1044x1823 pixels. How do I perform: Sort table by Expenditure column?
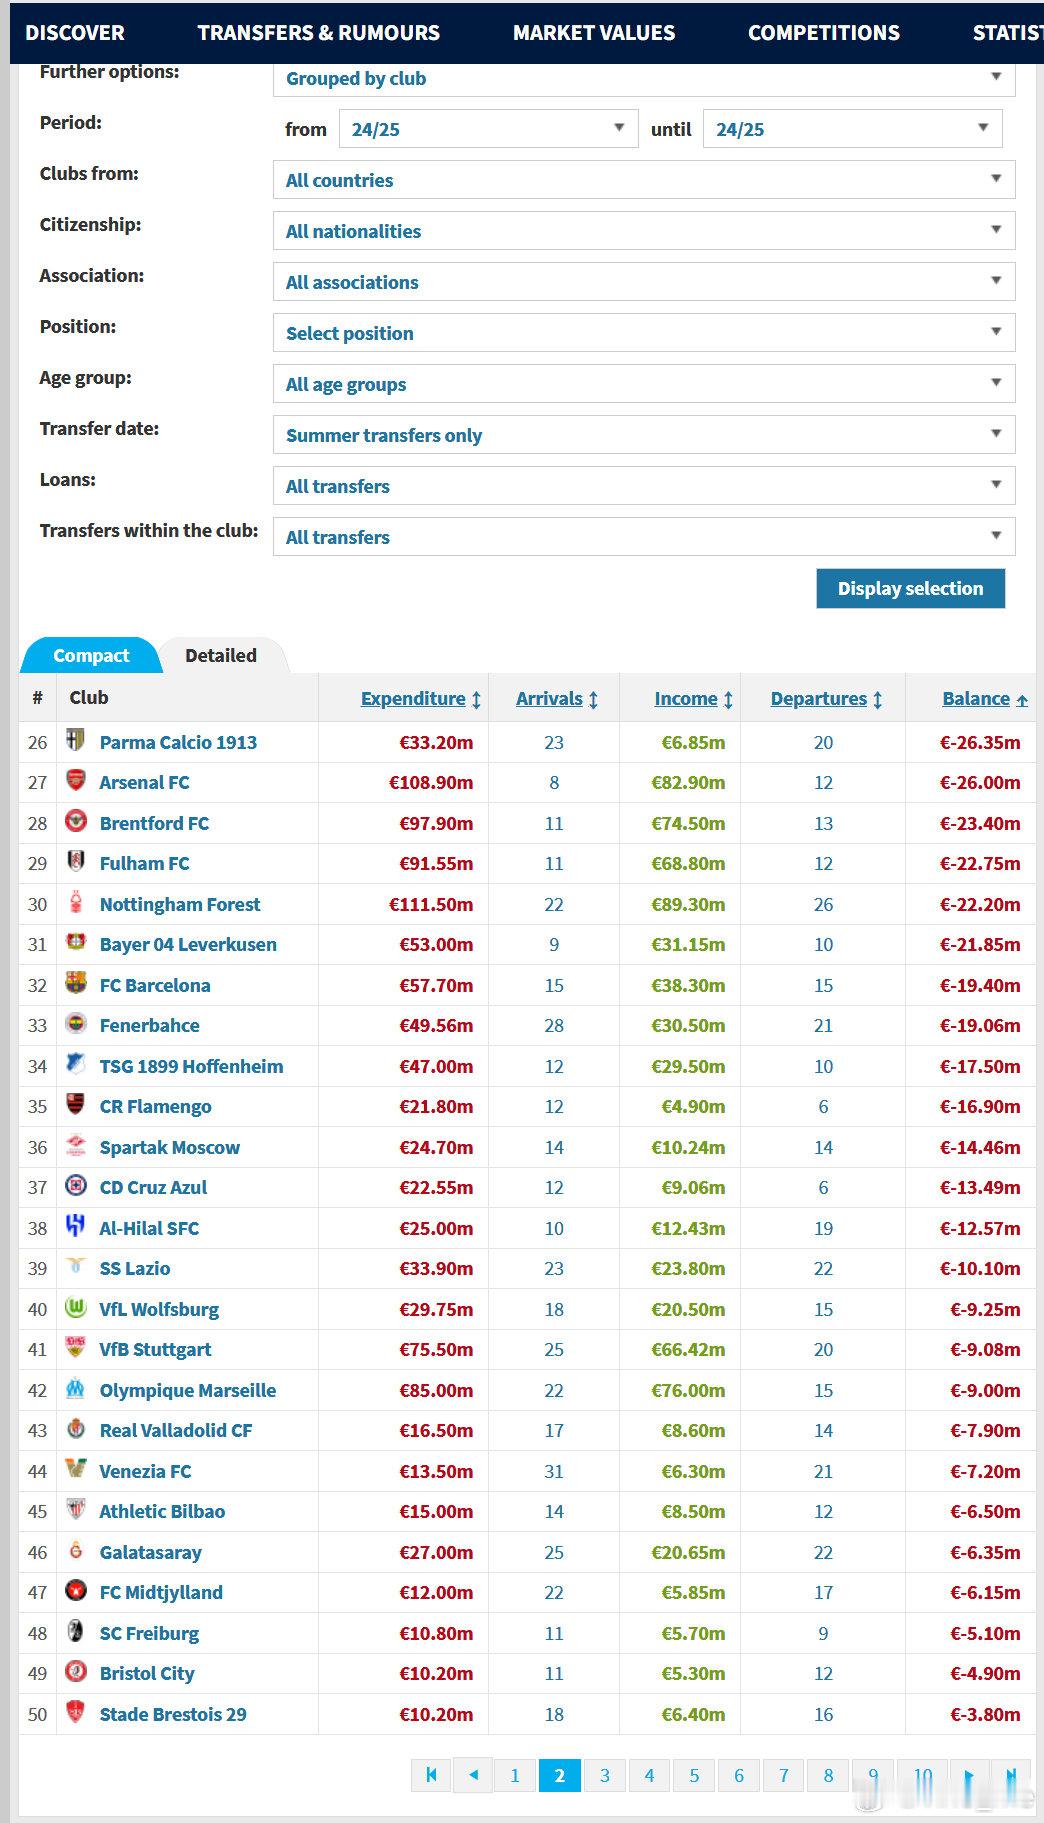(x=413, y=699)
